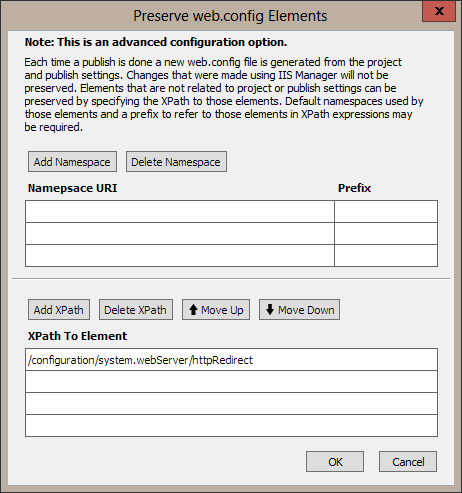The image size is (462, 493).
Task: Select second row Prefix cell
Action: click(386, 234)
